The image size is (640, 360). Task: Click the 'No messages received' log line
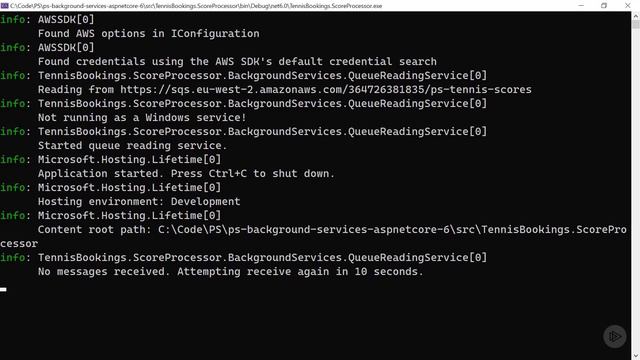[231, 271]
